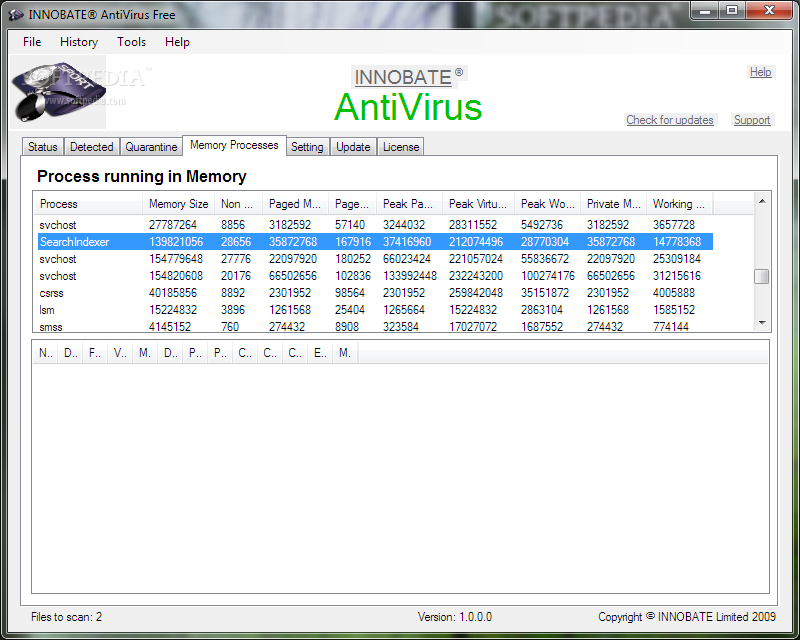Click the E.. column header in lower list
The width and height of the screenshot is (800, 640).
pos(320,353)
